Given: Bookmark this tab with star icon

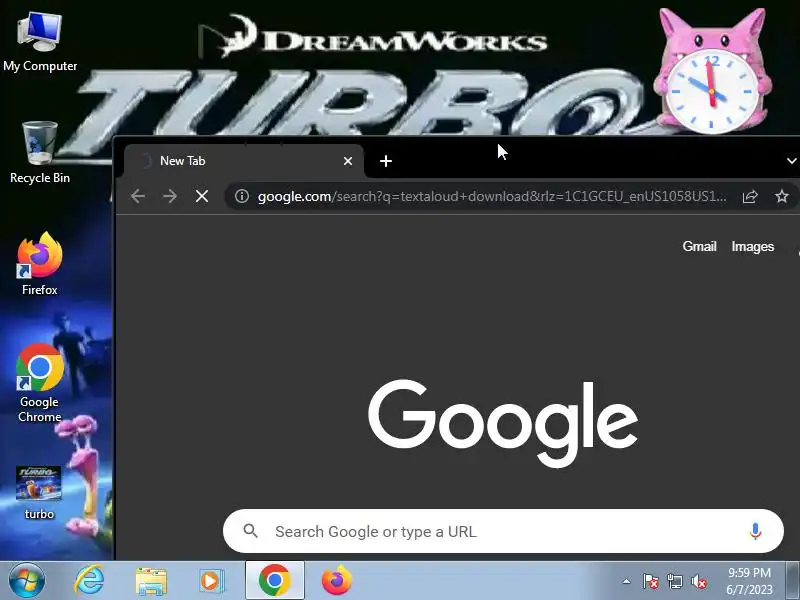Looking at the screenshot, I should point(782,196).
